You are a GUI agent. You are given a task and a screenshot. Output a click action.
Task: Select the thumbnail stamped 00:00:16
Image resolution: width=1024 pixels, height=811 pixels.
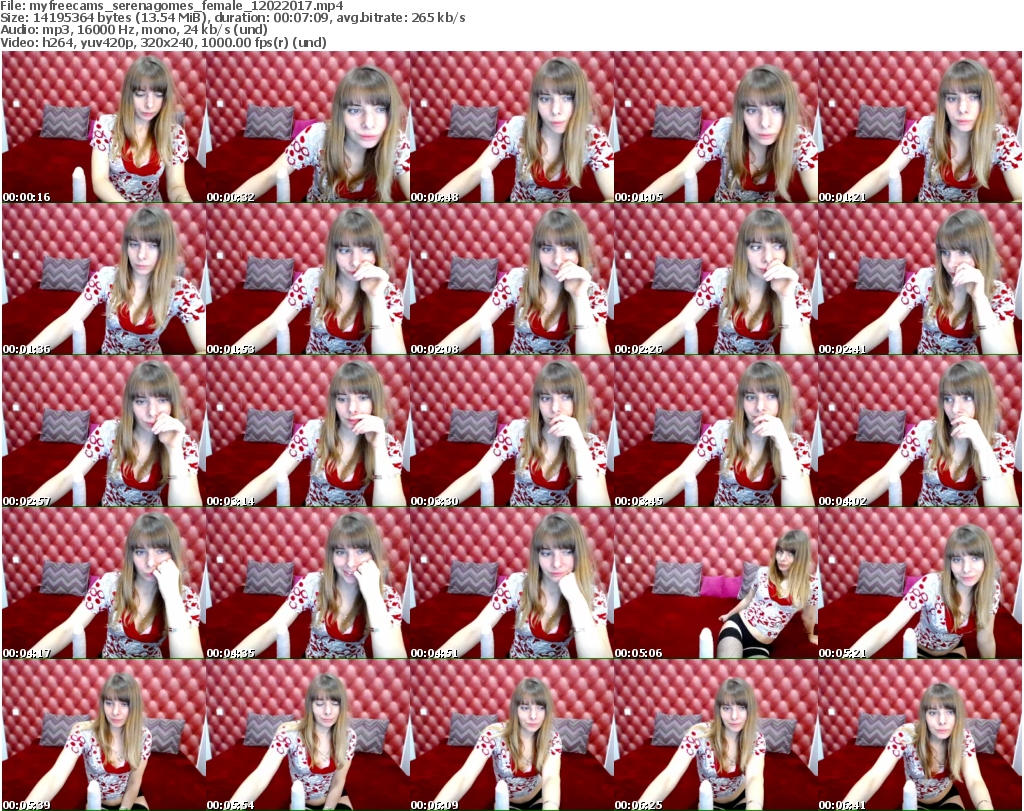pyautogui.click(x=104, y=127)
